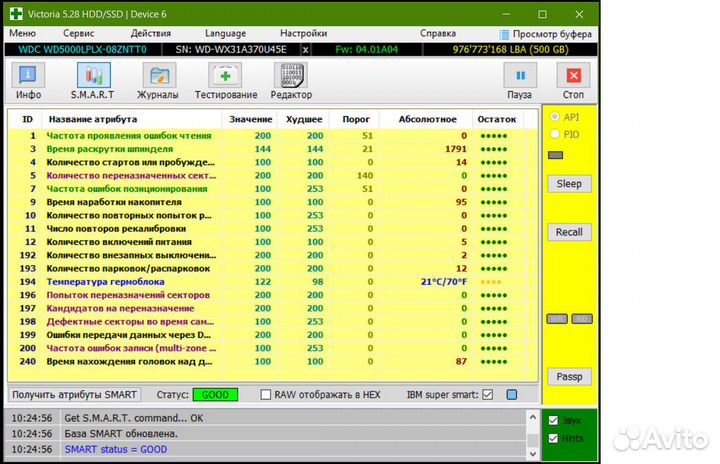Click the firmware label Fw: 04.01A04

(x=366, y=50)
